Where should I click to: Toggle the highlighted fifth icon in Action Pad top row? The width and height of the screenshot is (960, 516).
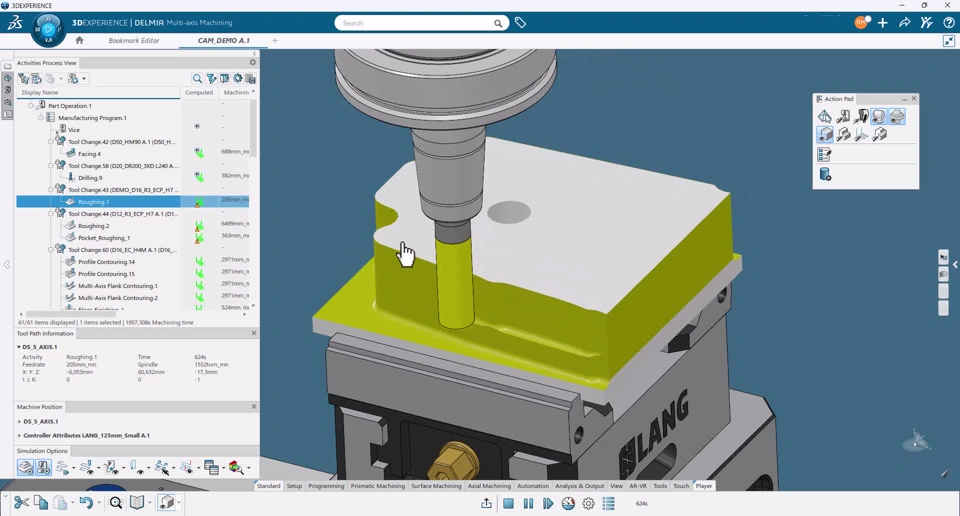pyautogui.click(x=897, y=116)
